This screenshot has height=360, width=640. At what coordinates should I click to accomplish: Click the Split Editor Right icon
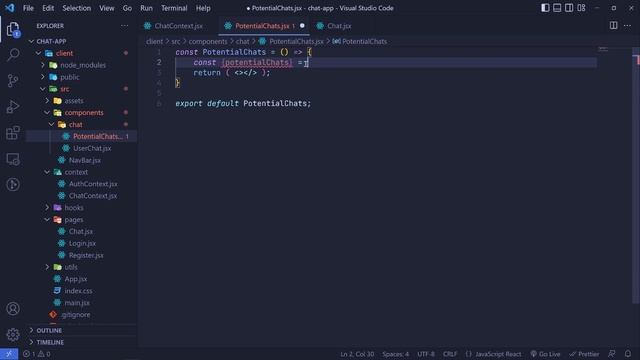[x=613, y=25]
